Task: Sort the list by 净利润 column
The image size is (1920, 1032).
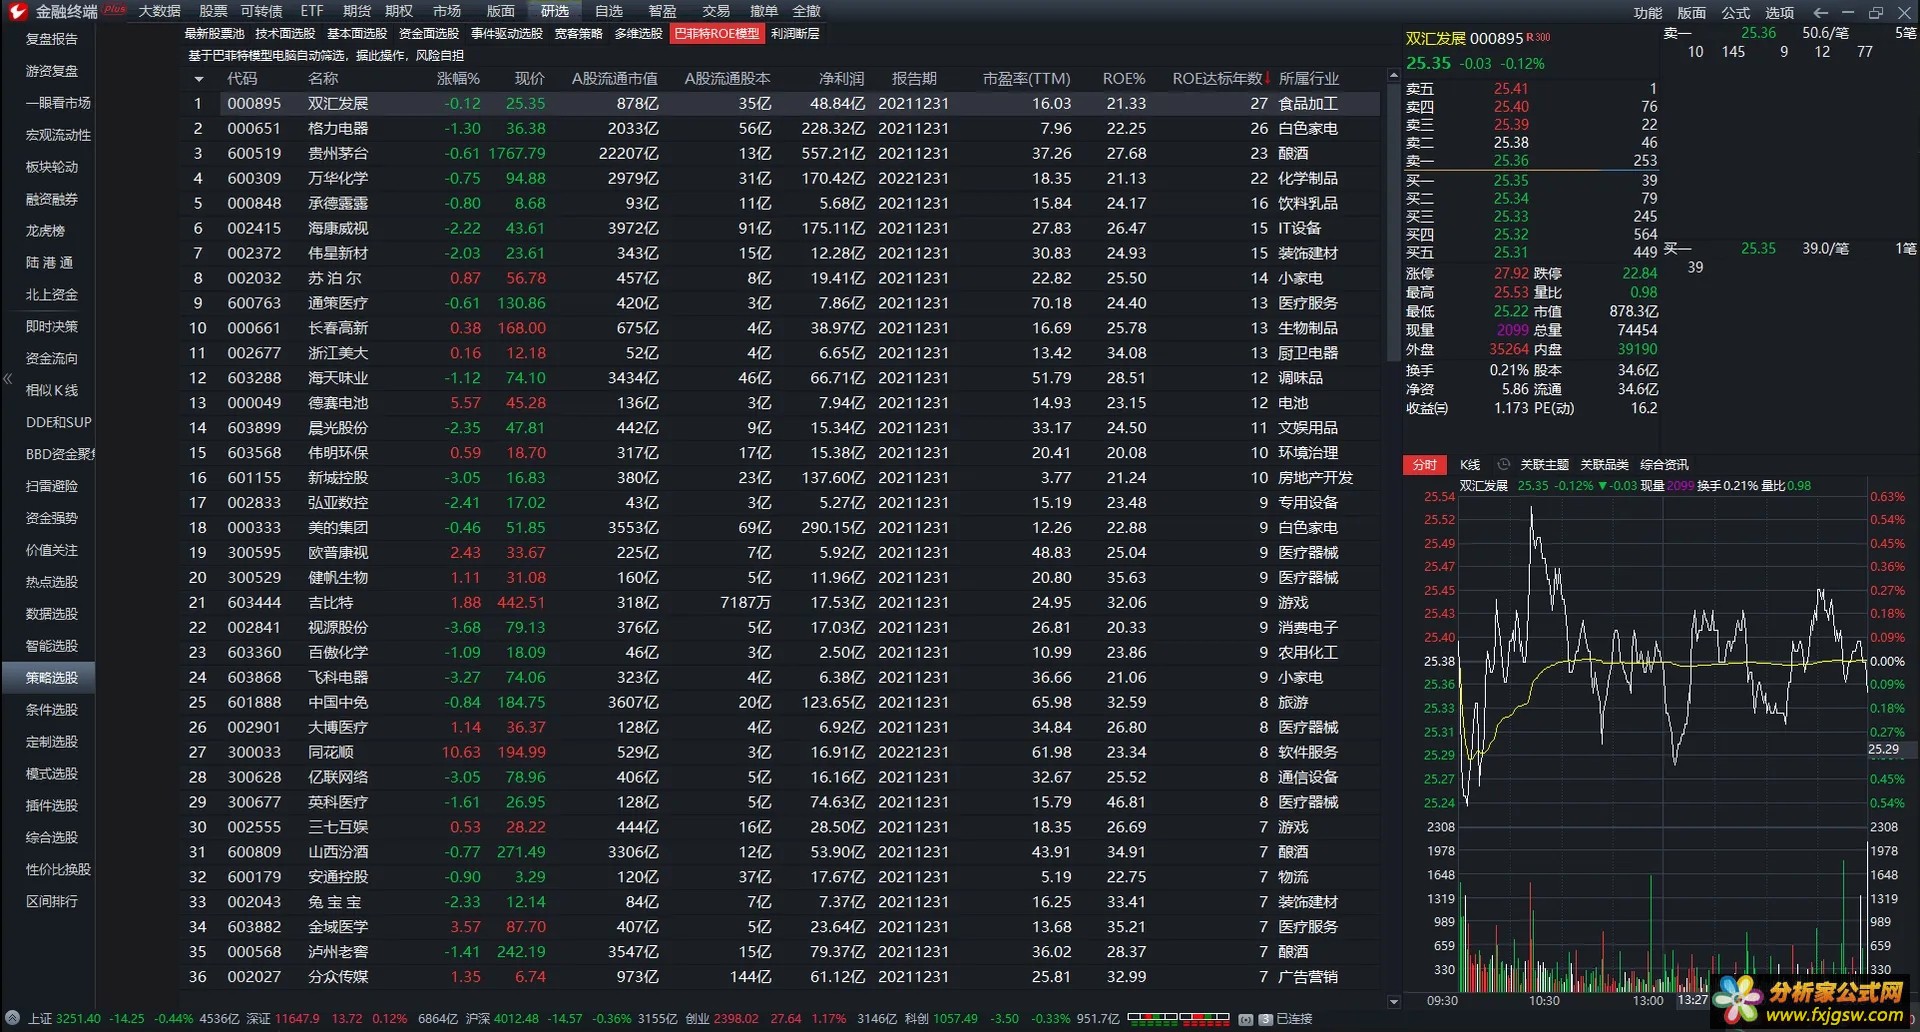Action: [841, 78]
